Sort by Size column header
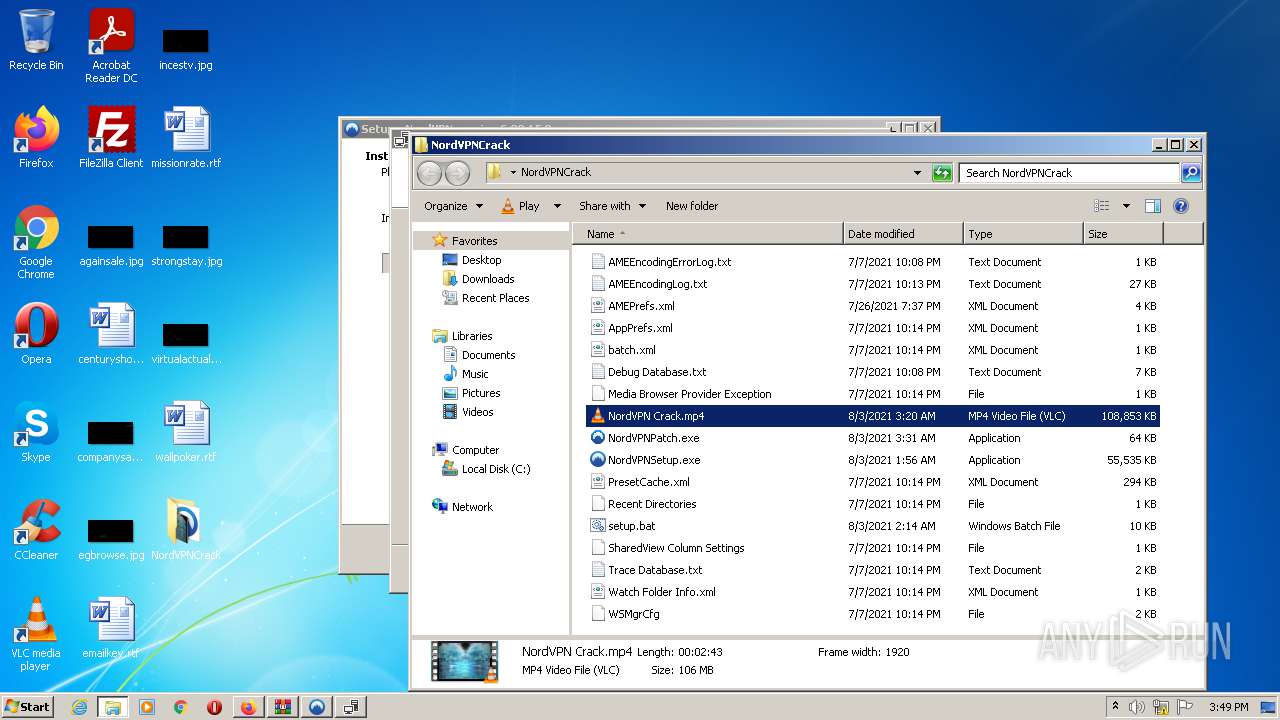Viewport: 1280px width, 720px height. (x=1123, y=234)
